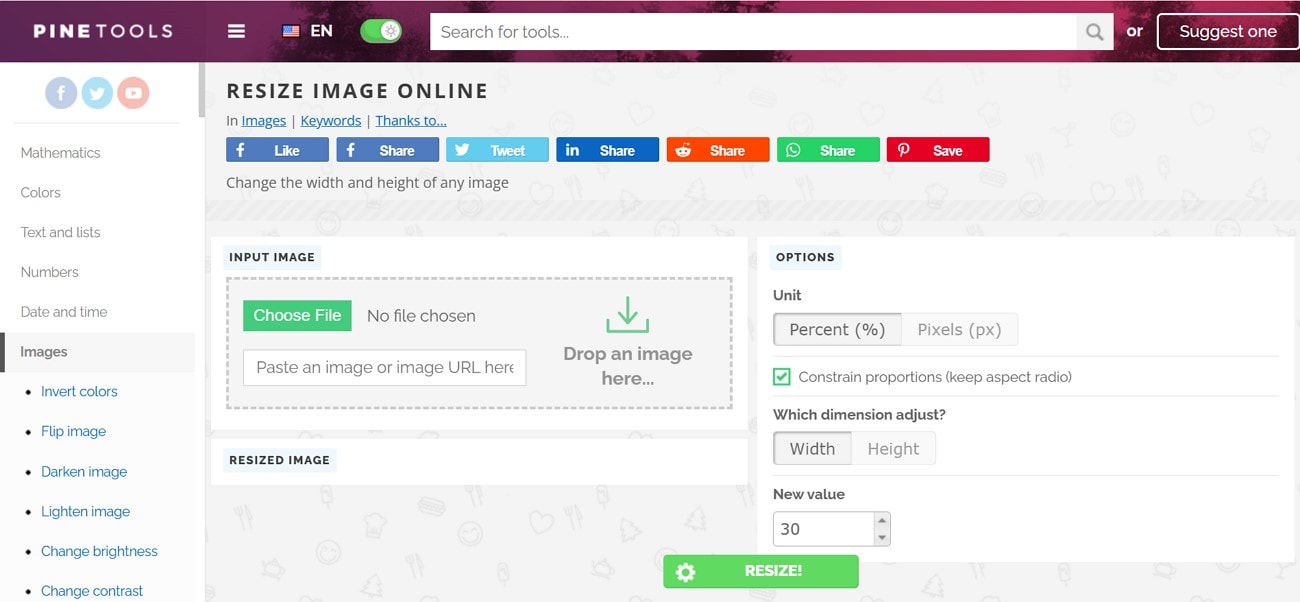1300x602 pixels.
Task: Open the Text and lists category
Action: tap(60, 233)
